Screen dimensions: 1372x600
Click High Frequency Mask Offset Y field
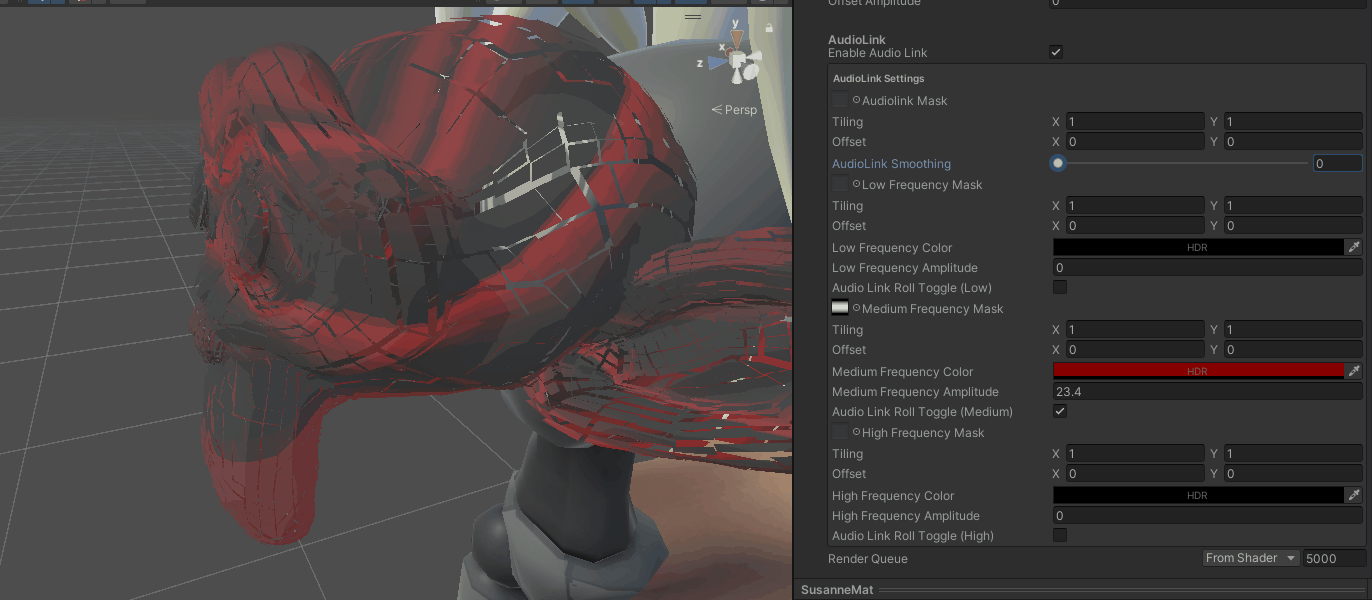tap(1293, 473)
